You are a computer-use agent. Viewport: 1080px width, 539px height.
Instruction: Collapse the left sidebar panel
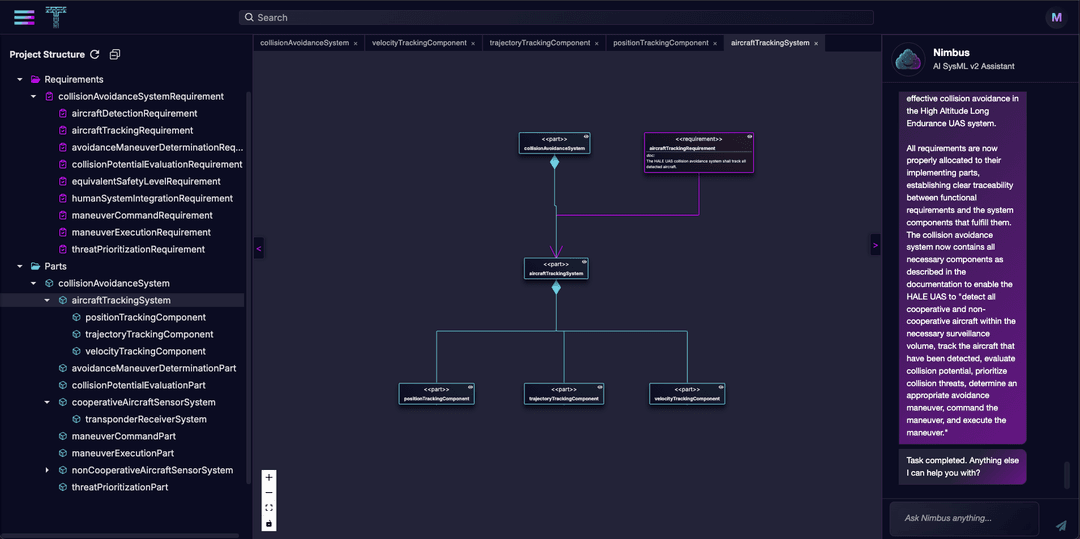click(x=258, y=247)
